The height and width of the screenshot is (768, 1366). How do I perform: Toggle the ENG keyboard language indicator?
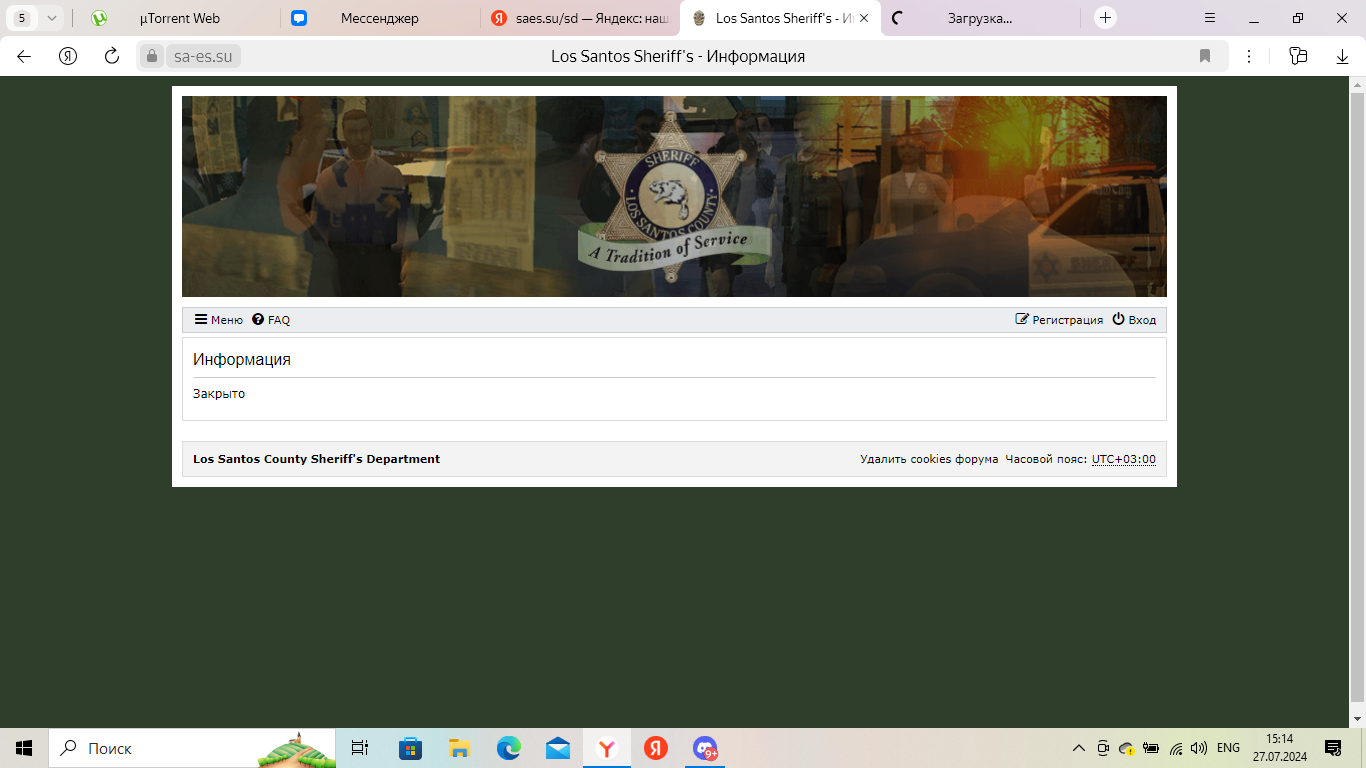tap(1228, 748)
